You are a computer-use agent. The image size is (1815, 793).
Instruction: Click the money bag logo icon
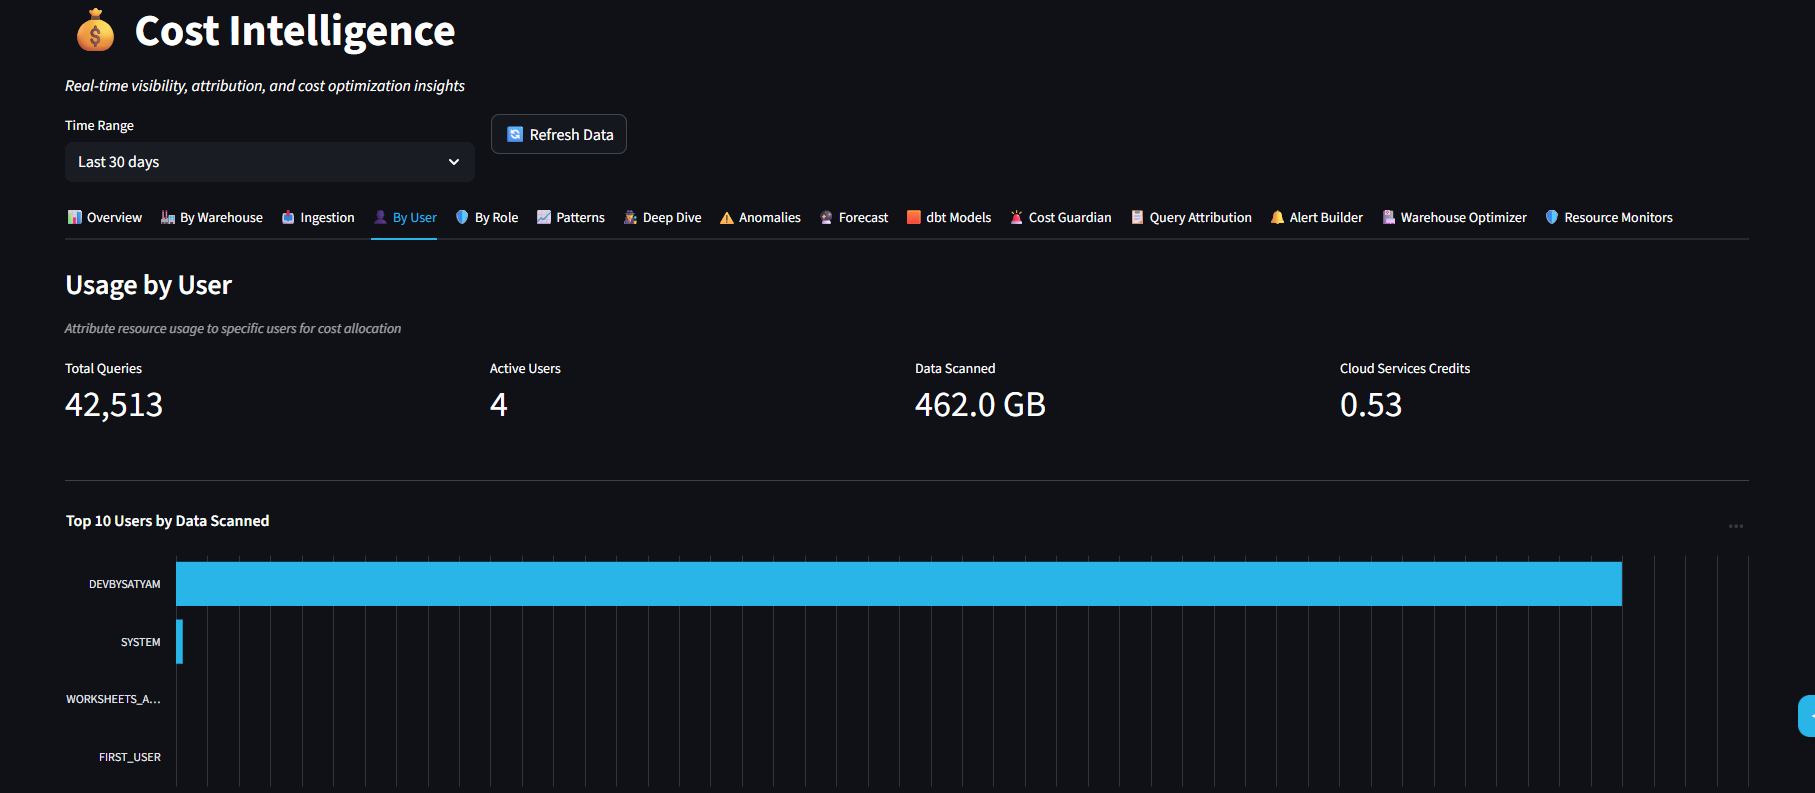click(95, 31)
